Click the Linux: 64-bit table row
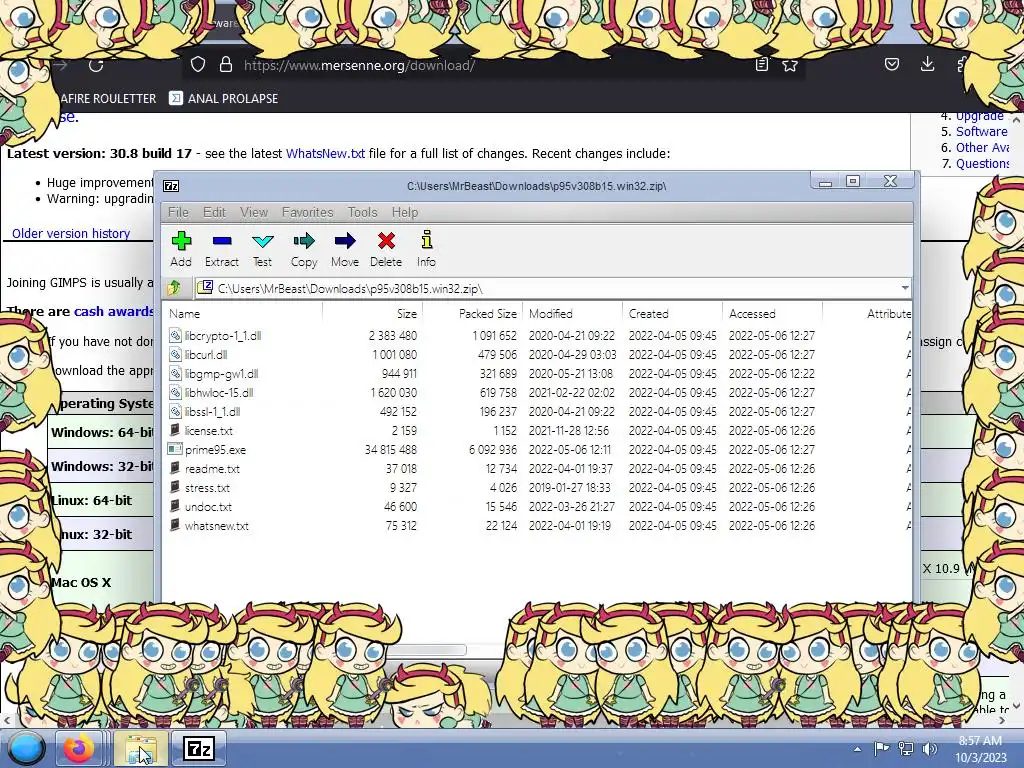Screen dimensions: 1024x768 (101, 500)
